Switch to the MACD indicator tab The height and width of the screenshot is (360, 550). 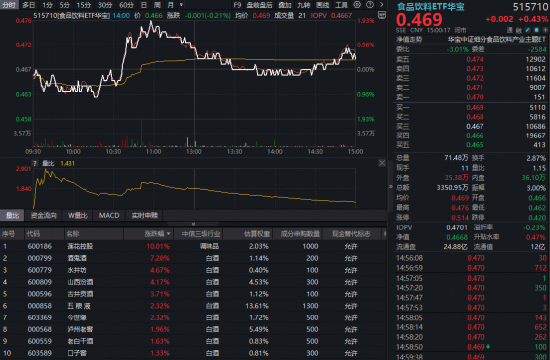[x=109, y=215]
